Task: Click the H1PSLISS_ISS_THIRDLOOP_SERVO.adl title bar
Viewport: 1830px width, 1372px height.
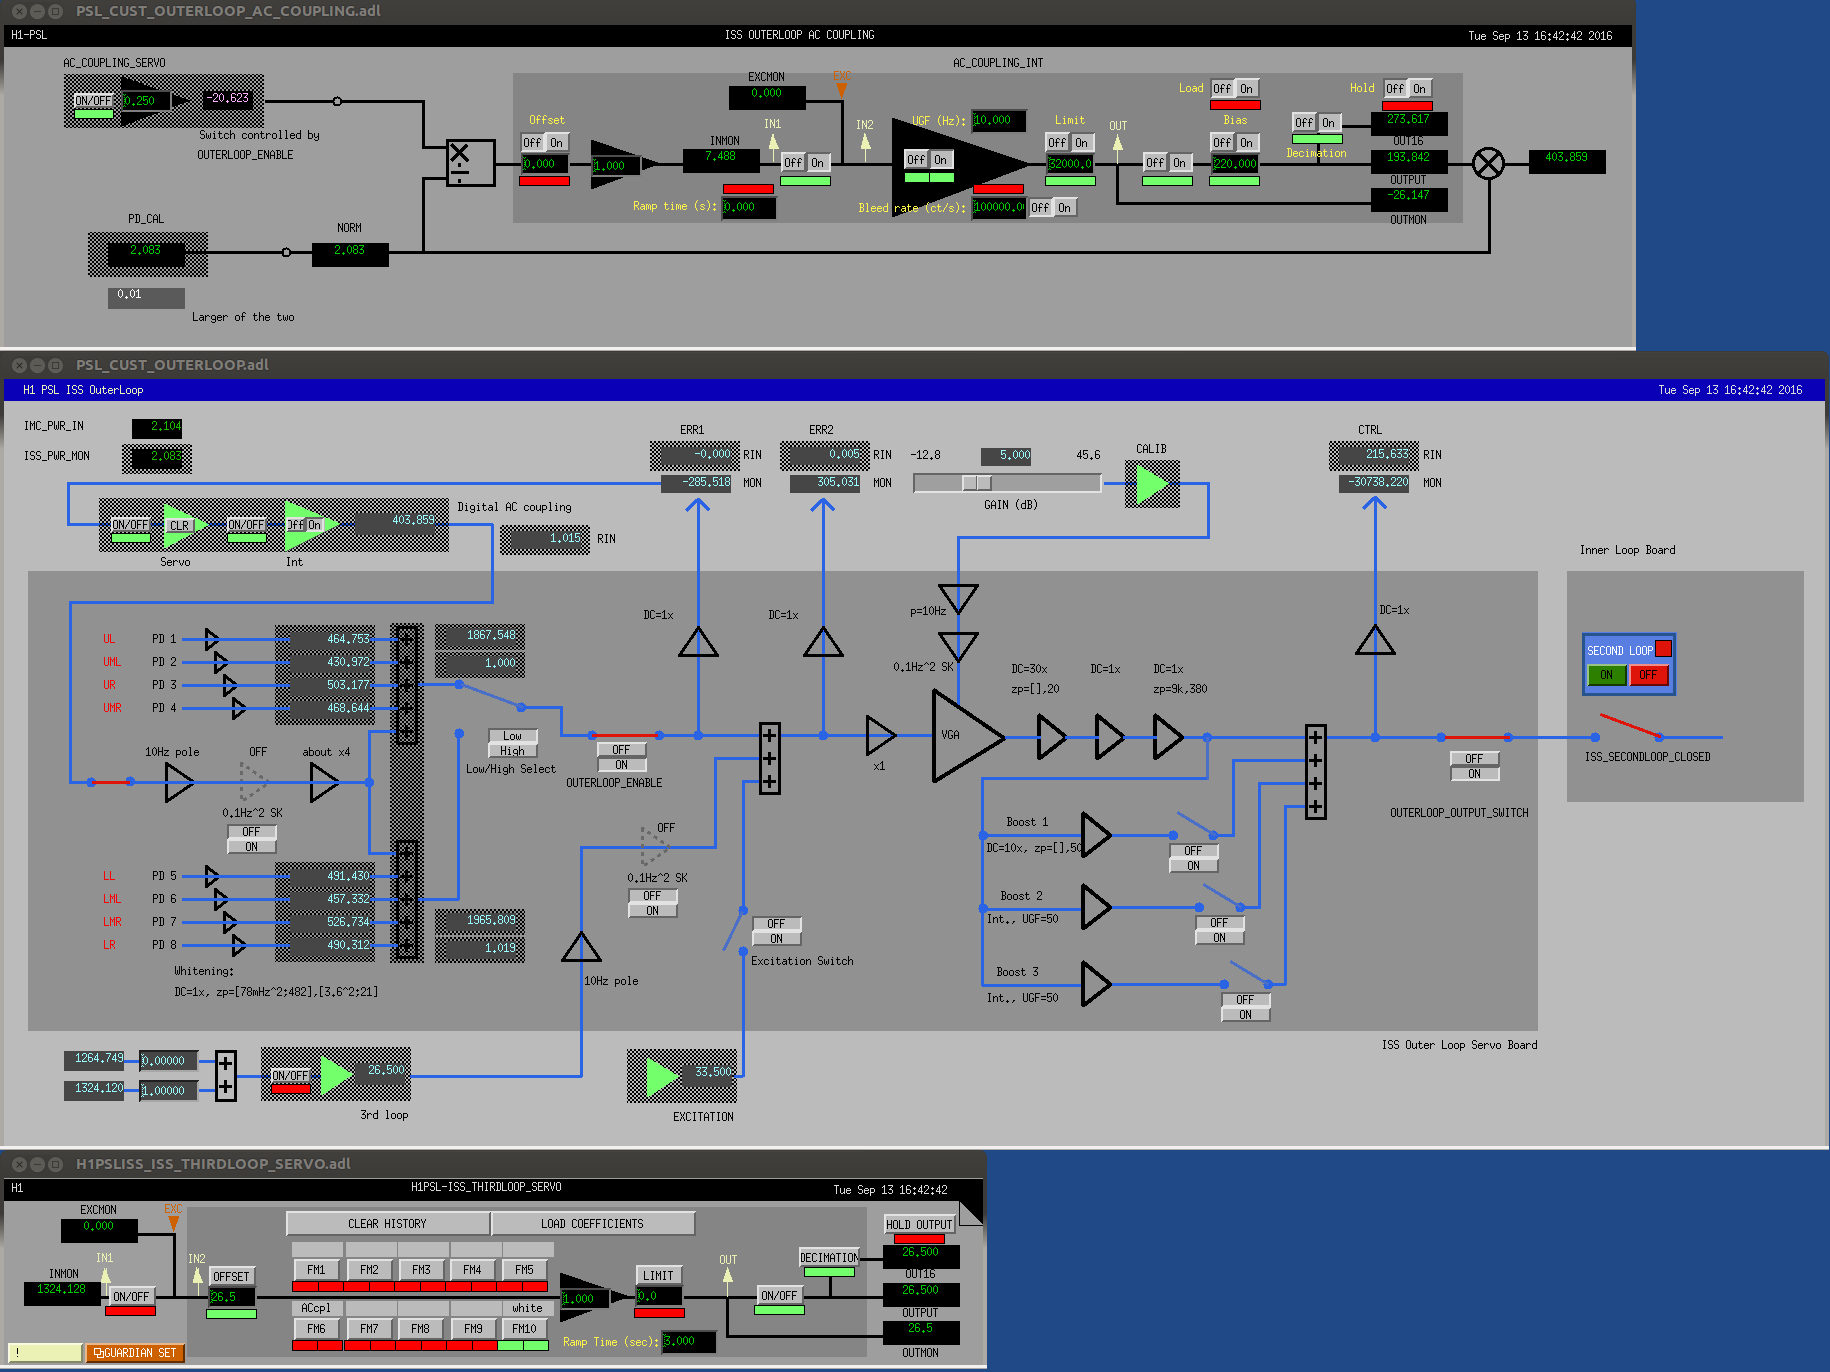Action: point(493,1164)
